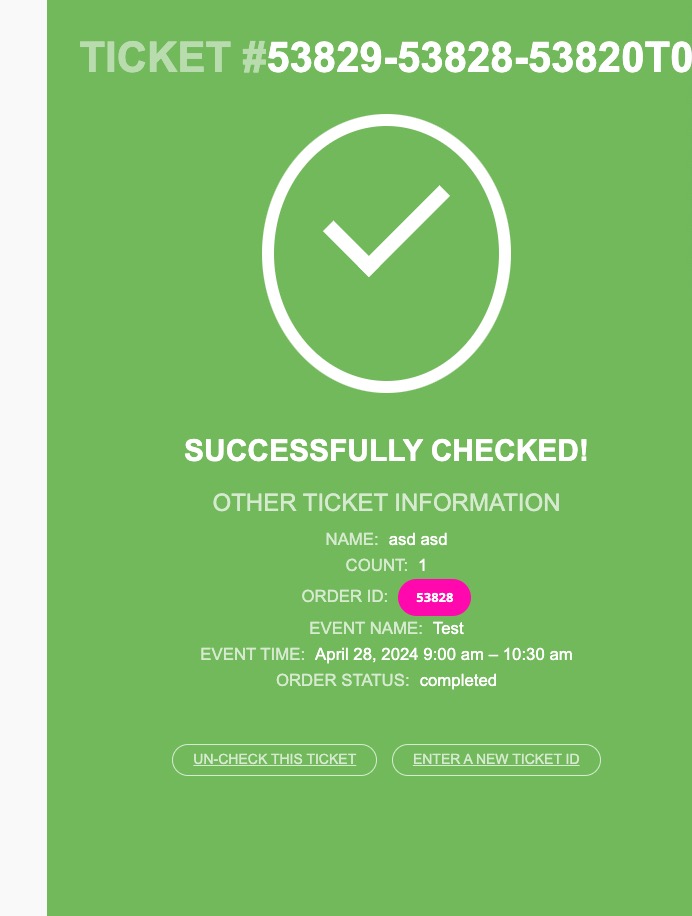The height and width of the screenshot is (916, 692).
Task: Click the white sidebar strip on the left
Action: coord(22,458)
